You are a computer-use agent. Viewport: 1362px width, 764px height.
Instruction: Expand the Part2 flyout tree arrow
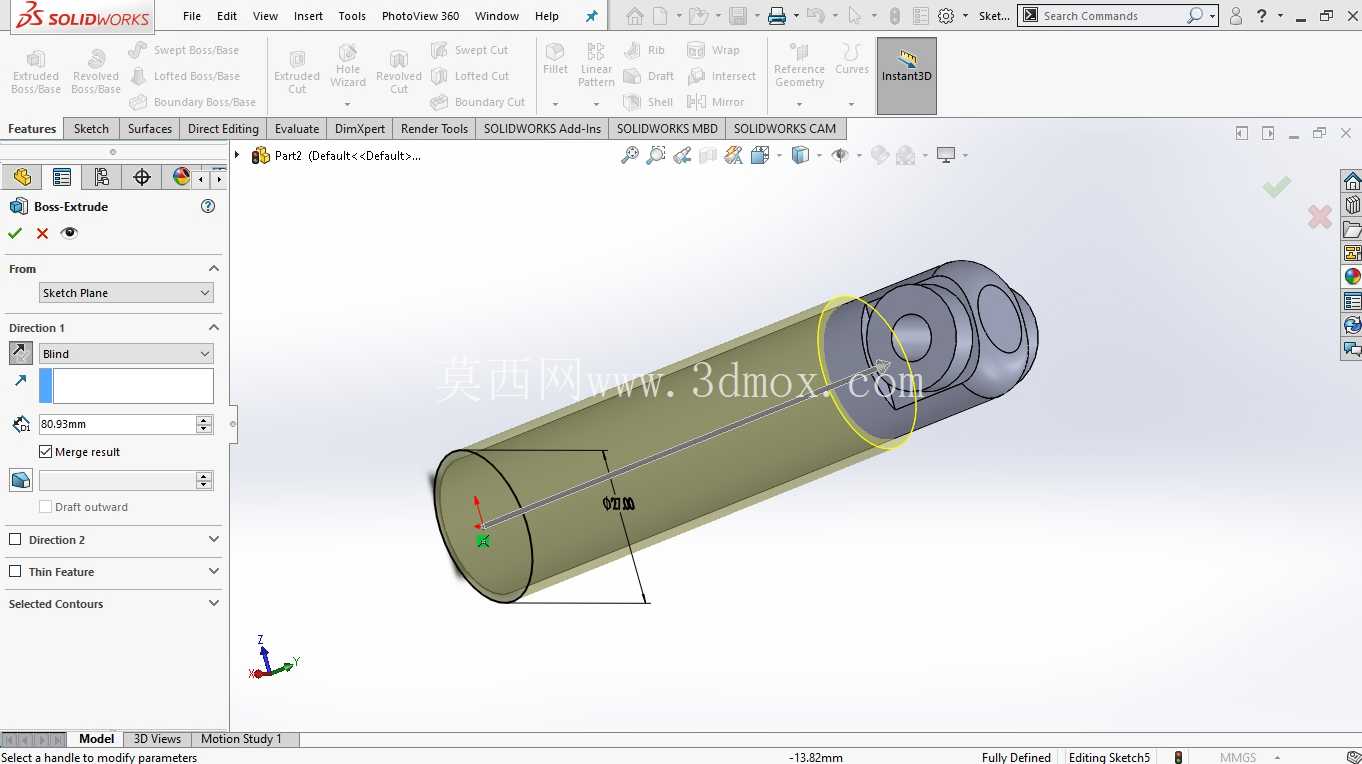point(237,155)
